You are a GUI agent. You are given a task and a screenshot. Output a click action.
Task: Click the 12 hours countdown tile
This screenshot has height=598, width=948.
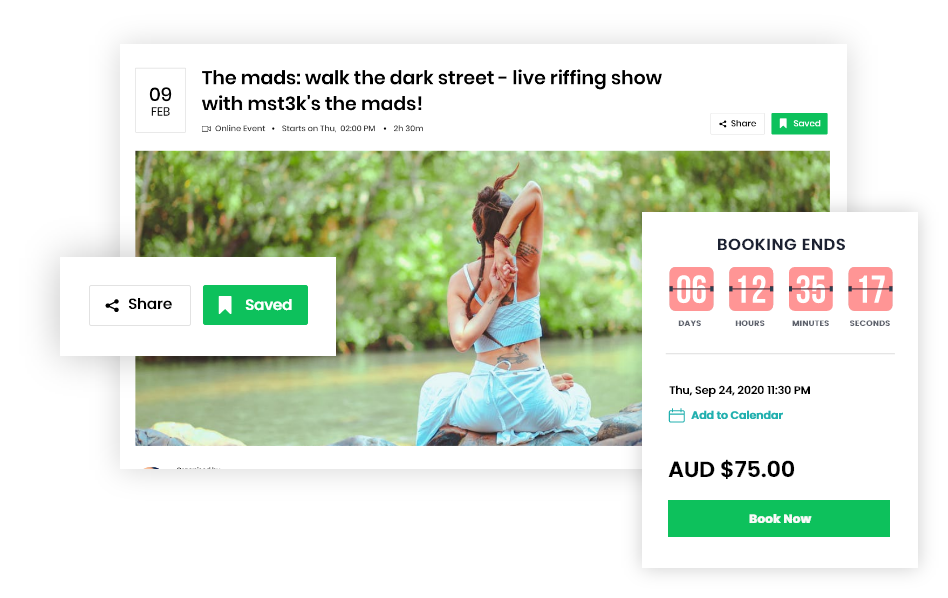(751, 289)
